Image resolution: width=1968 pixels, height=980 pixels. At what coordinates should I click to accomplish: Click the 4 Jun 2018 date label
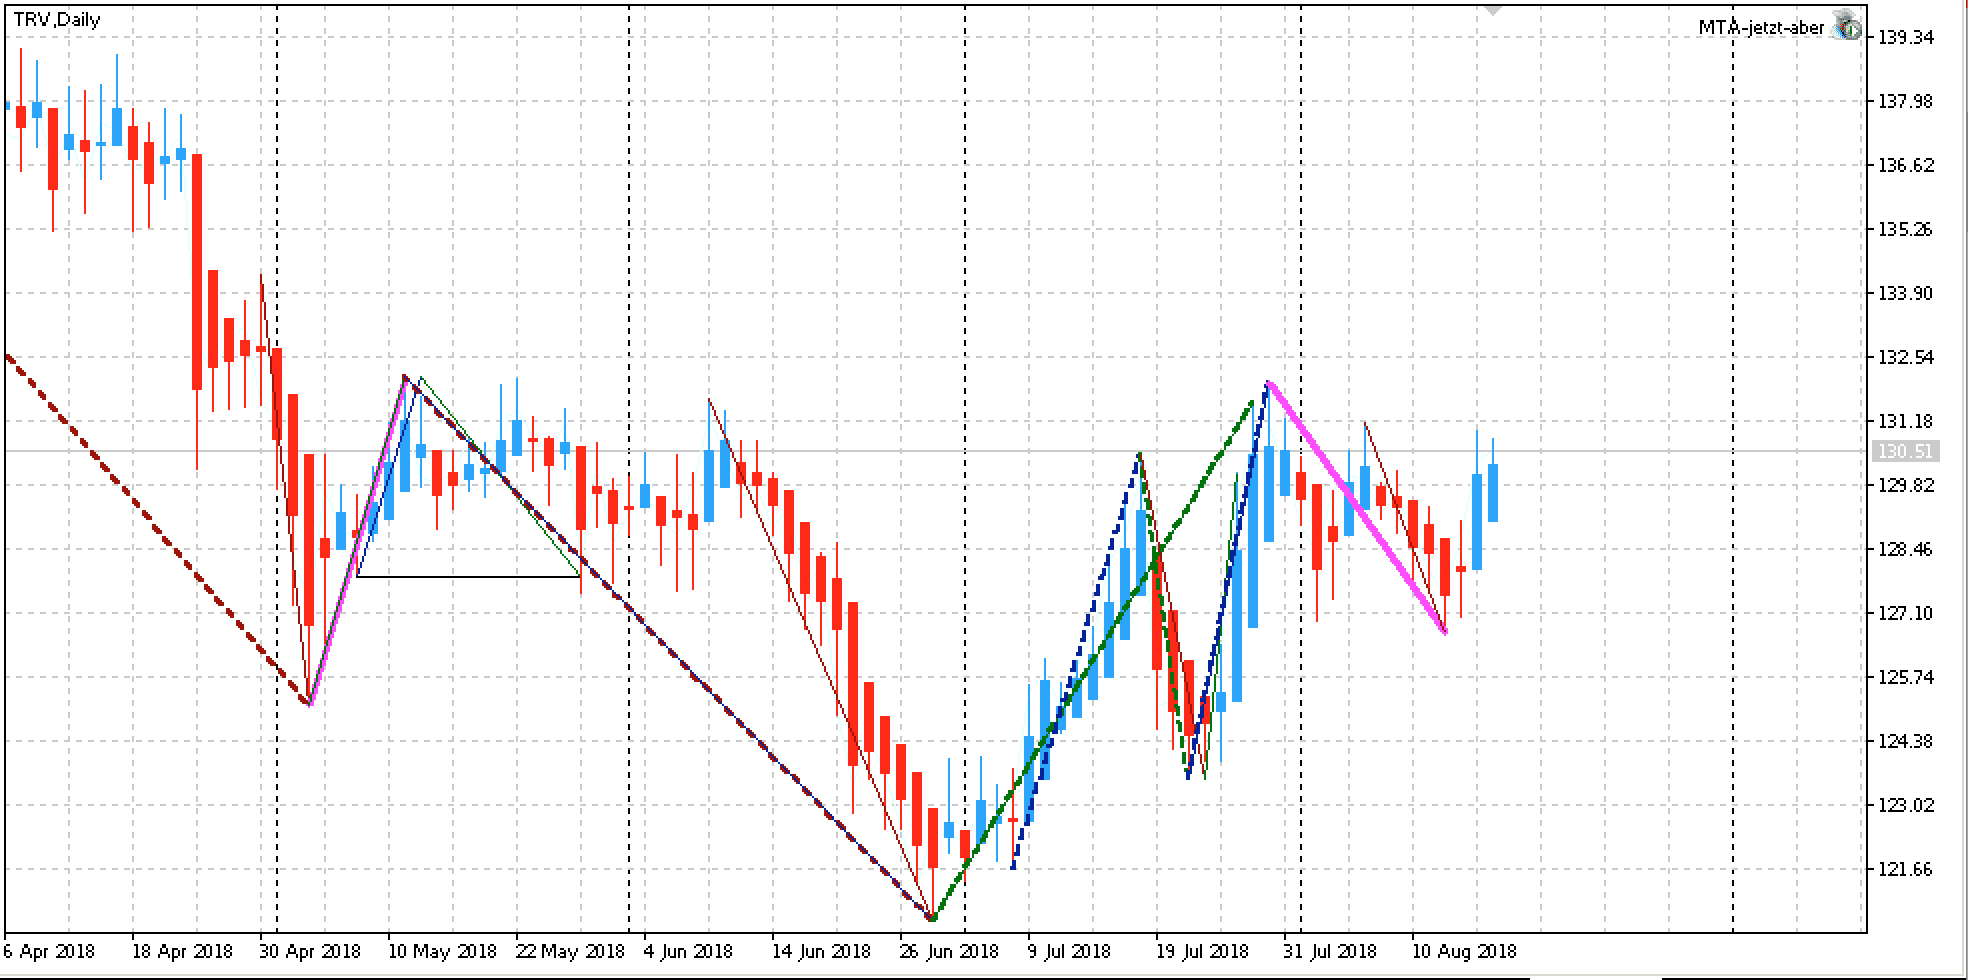(x=688, y=951)
